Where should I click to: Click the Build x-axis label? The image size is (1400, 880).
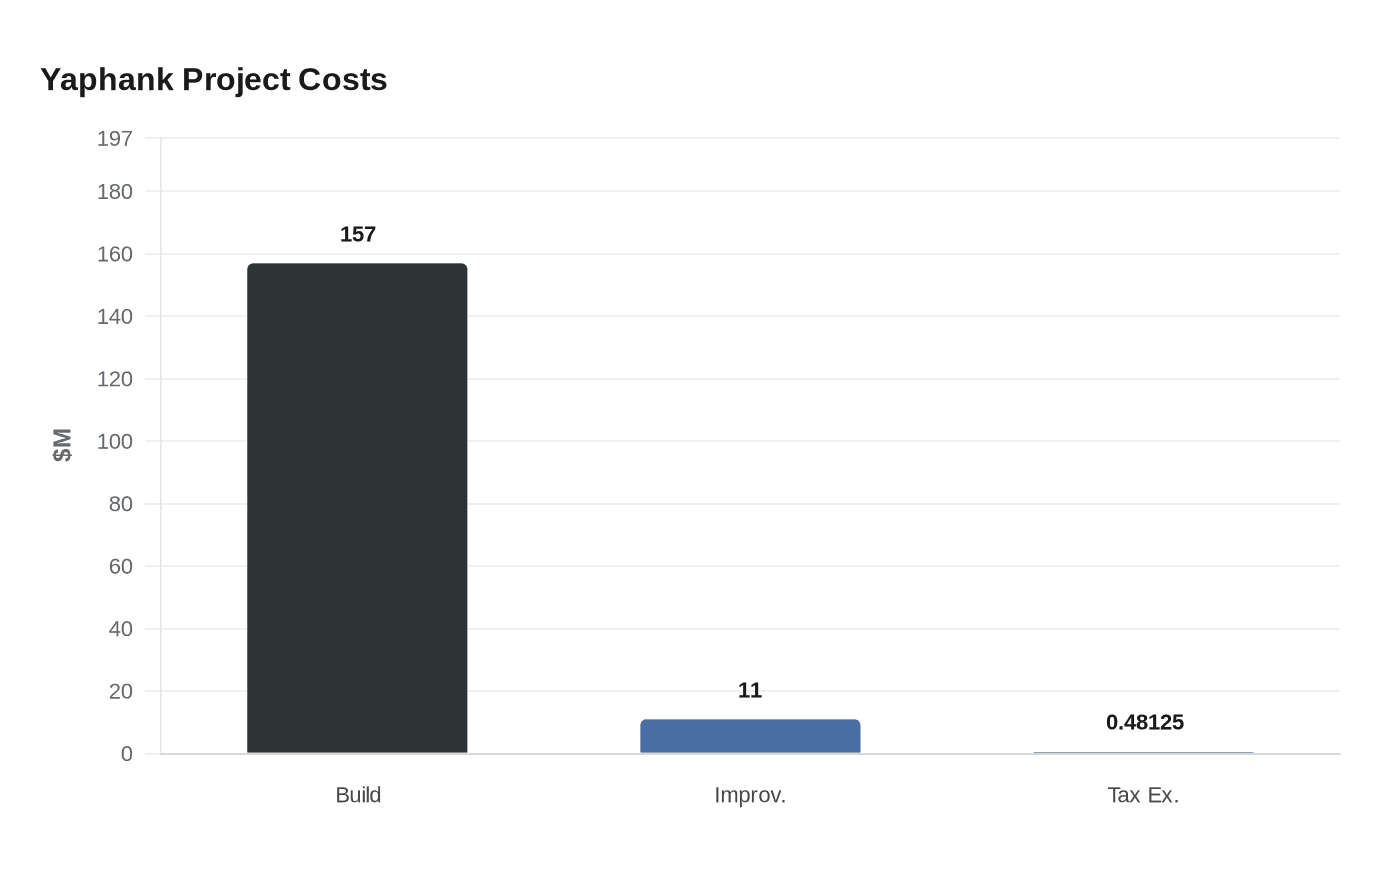point(358,795)
